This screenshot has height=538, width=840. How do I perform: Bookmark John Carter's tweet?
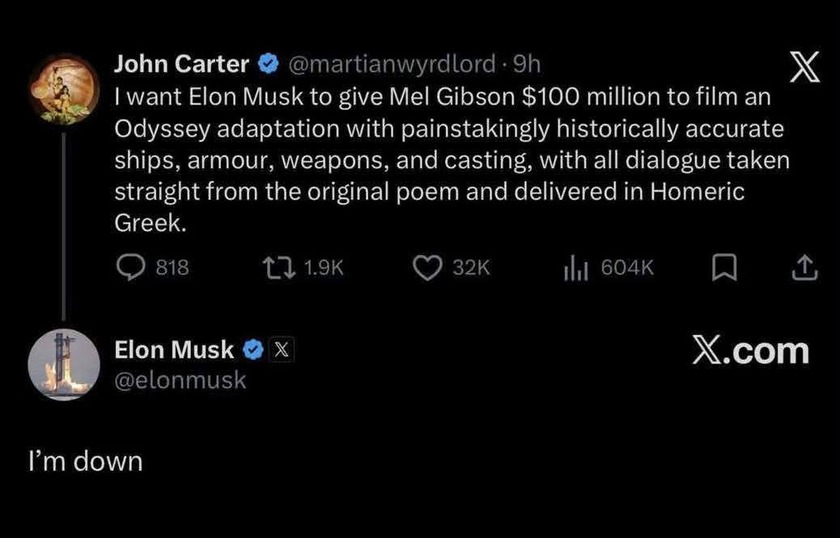[x=724, y=268]
